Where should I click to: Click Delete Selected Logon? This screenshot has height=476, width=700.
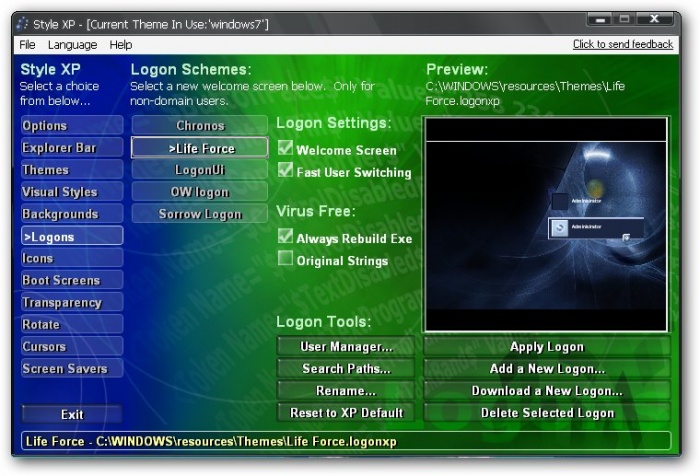[x=547, y=413]
